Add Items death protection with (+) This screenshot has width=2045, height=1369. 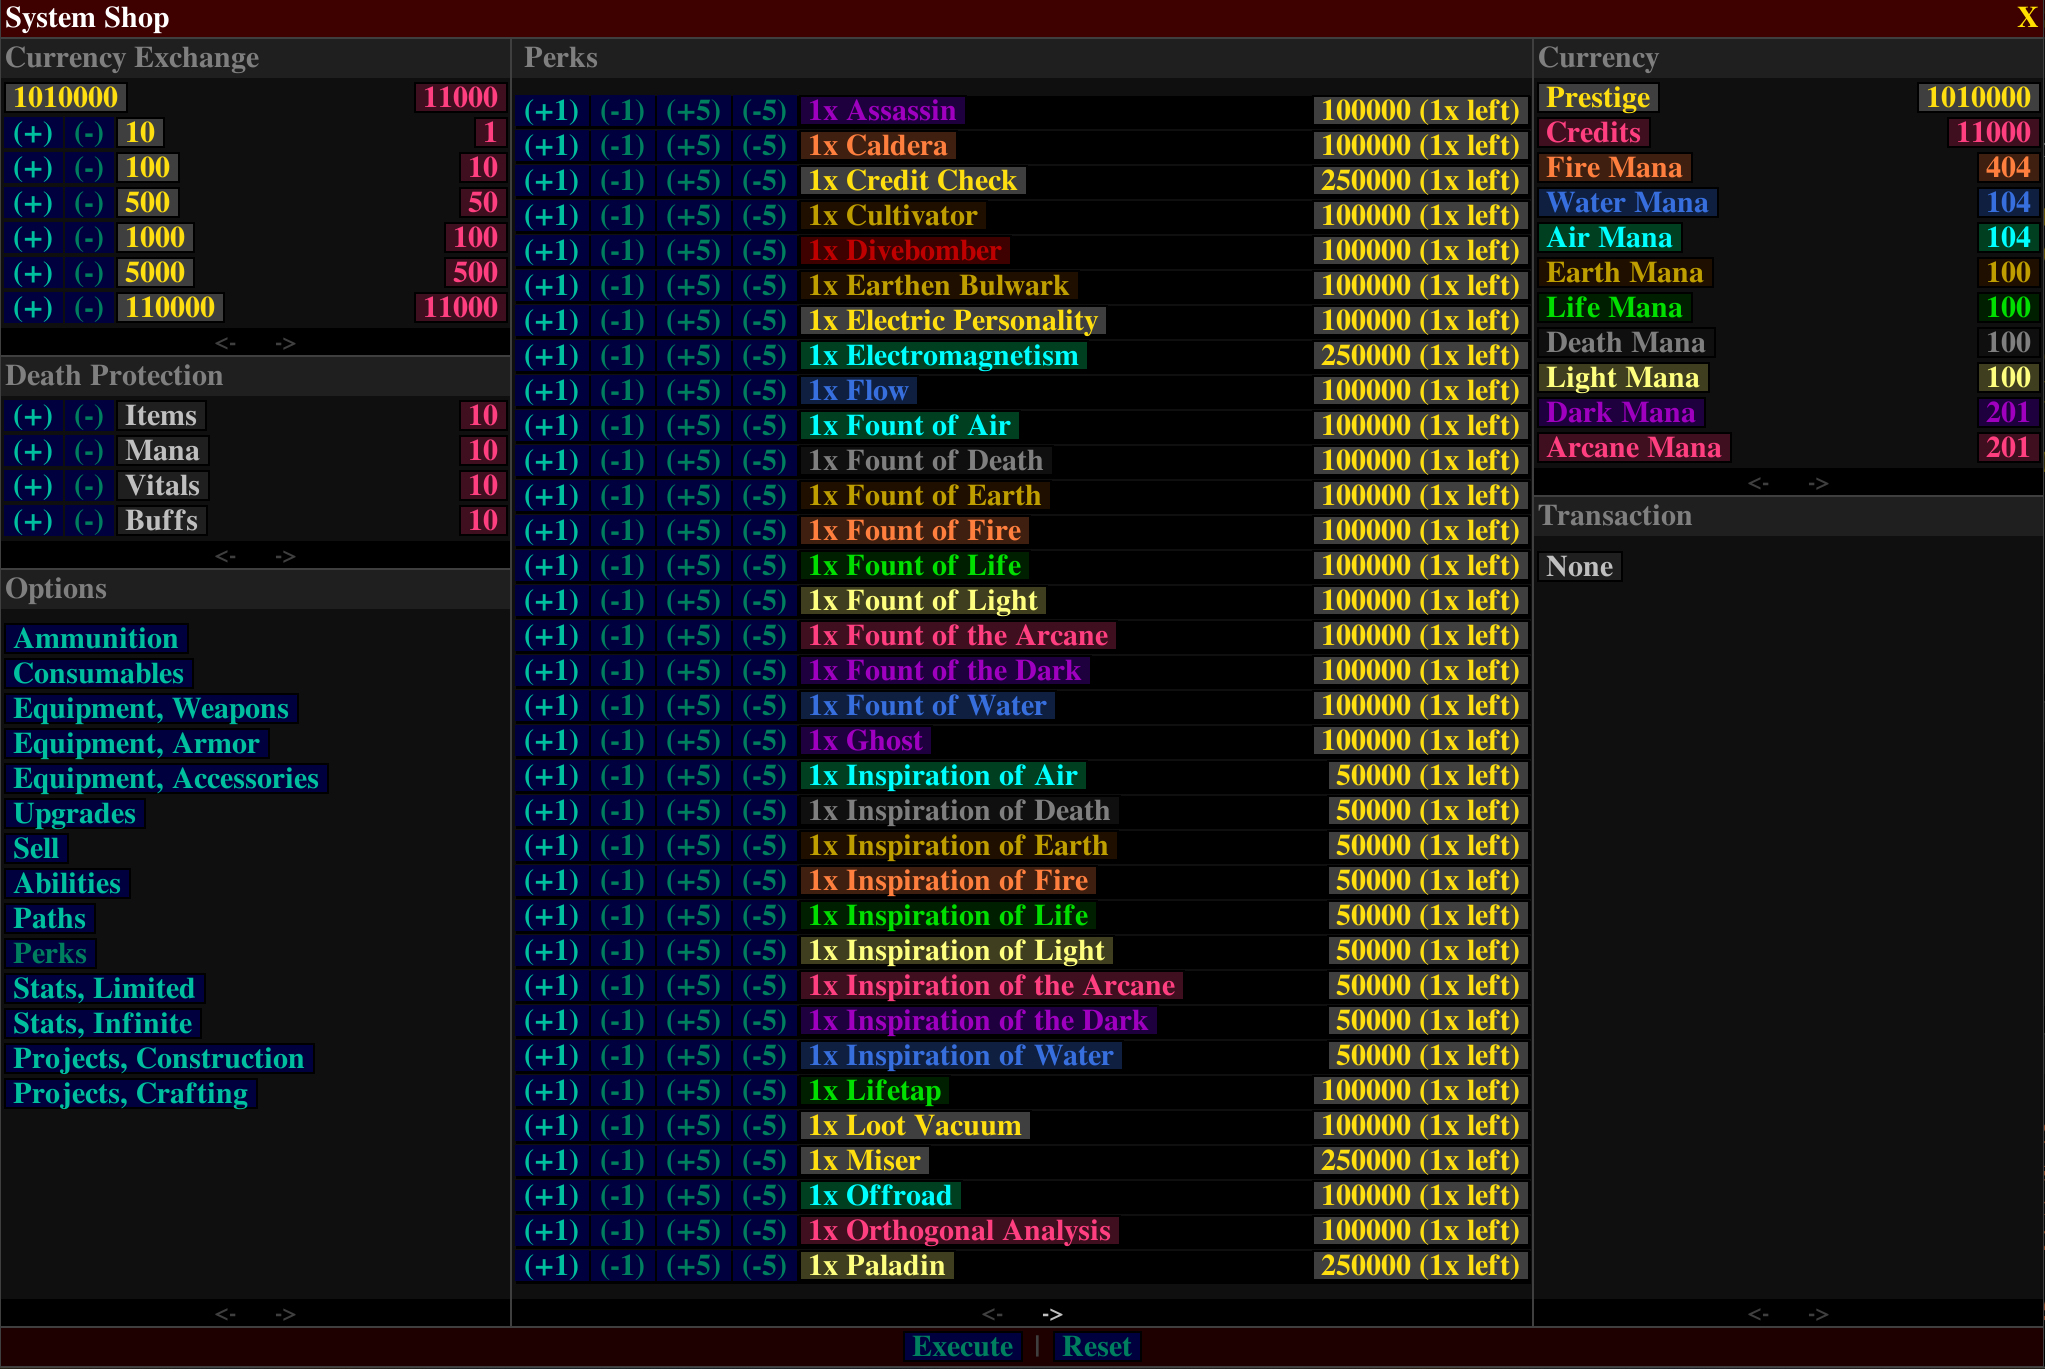(x=32, y=416)
